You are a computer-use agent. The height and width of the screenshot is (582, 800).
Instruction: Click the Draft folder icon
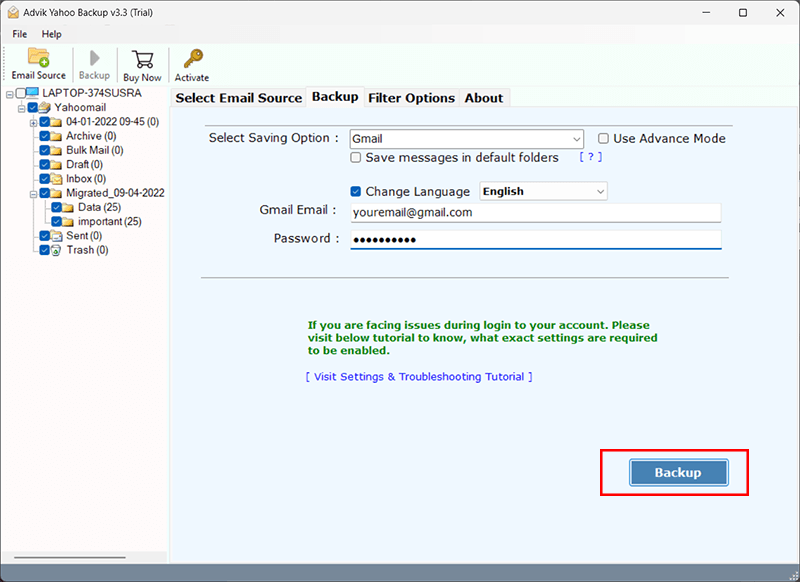pos(56,165)
